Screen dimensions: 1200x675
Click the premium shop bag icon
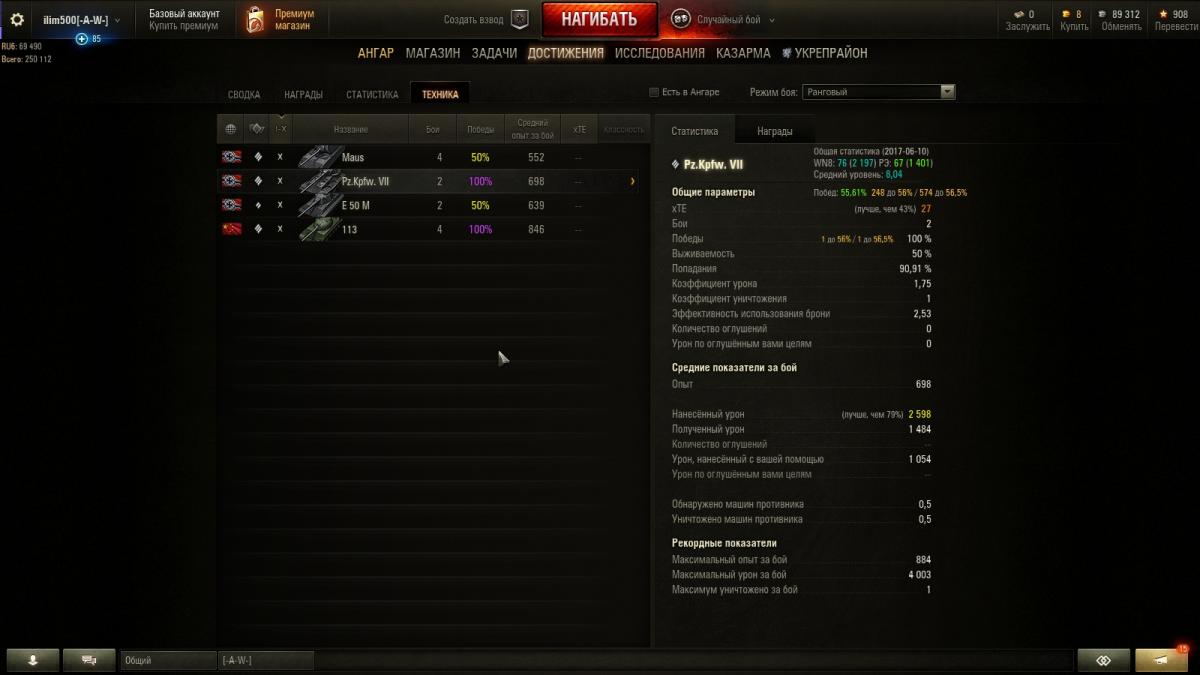[255, 19]
